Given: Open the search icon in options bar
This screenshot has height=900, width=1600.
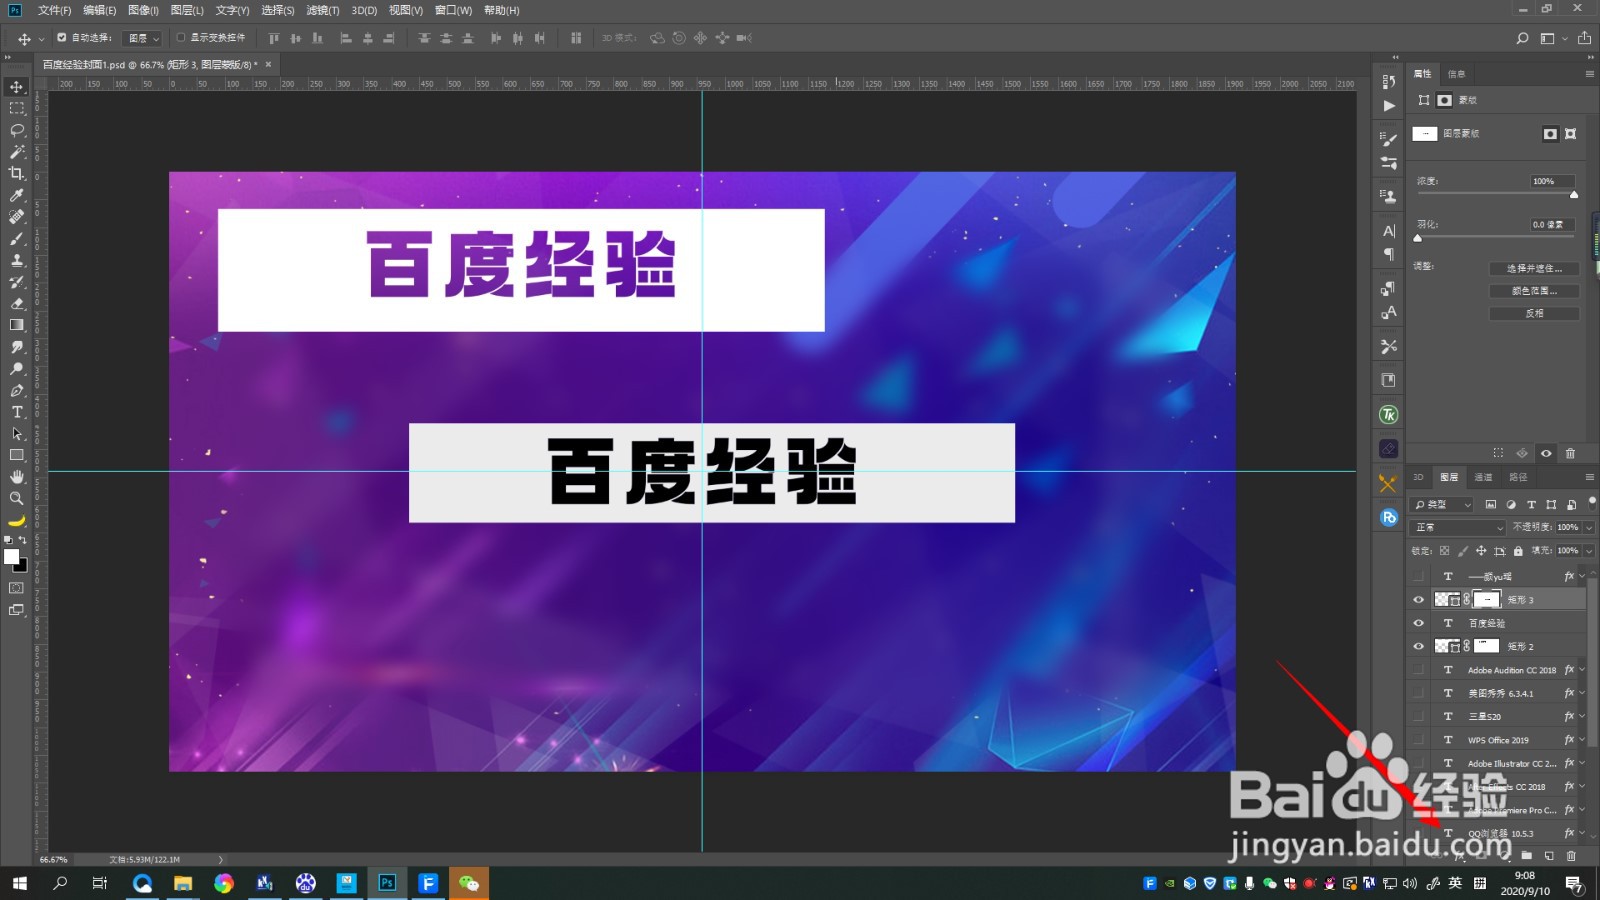Looking at the screenshot, I should [1522, 38].
